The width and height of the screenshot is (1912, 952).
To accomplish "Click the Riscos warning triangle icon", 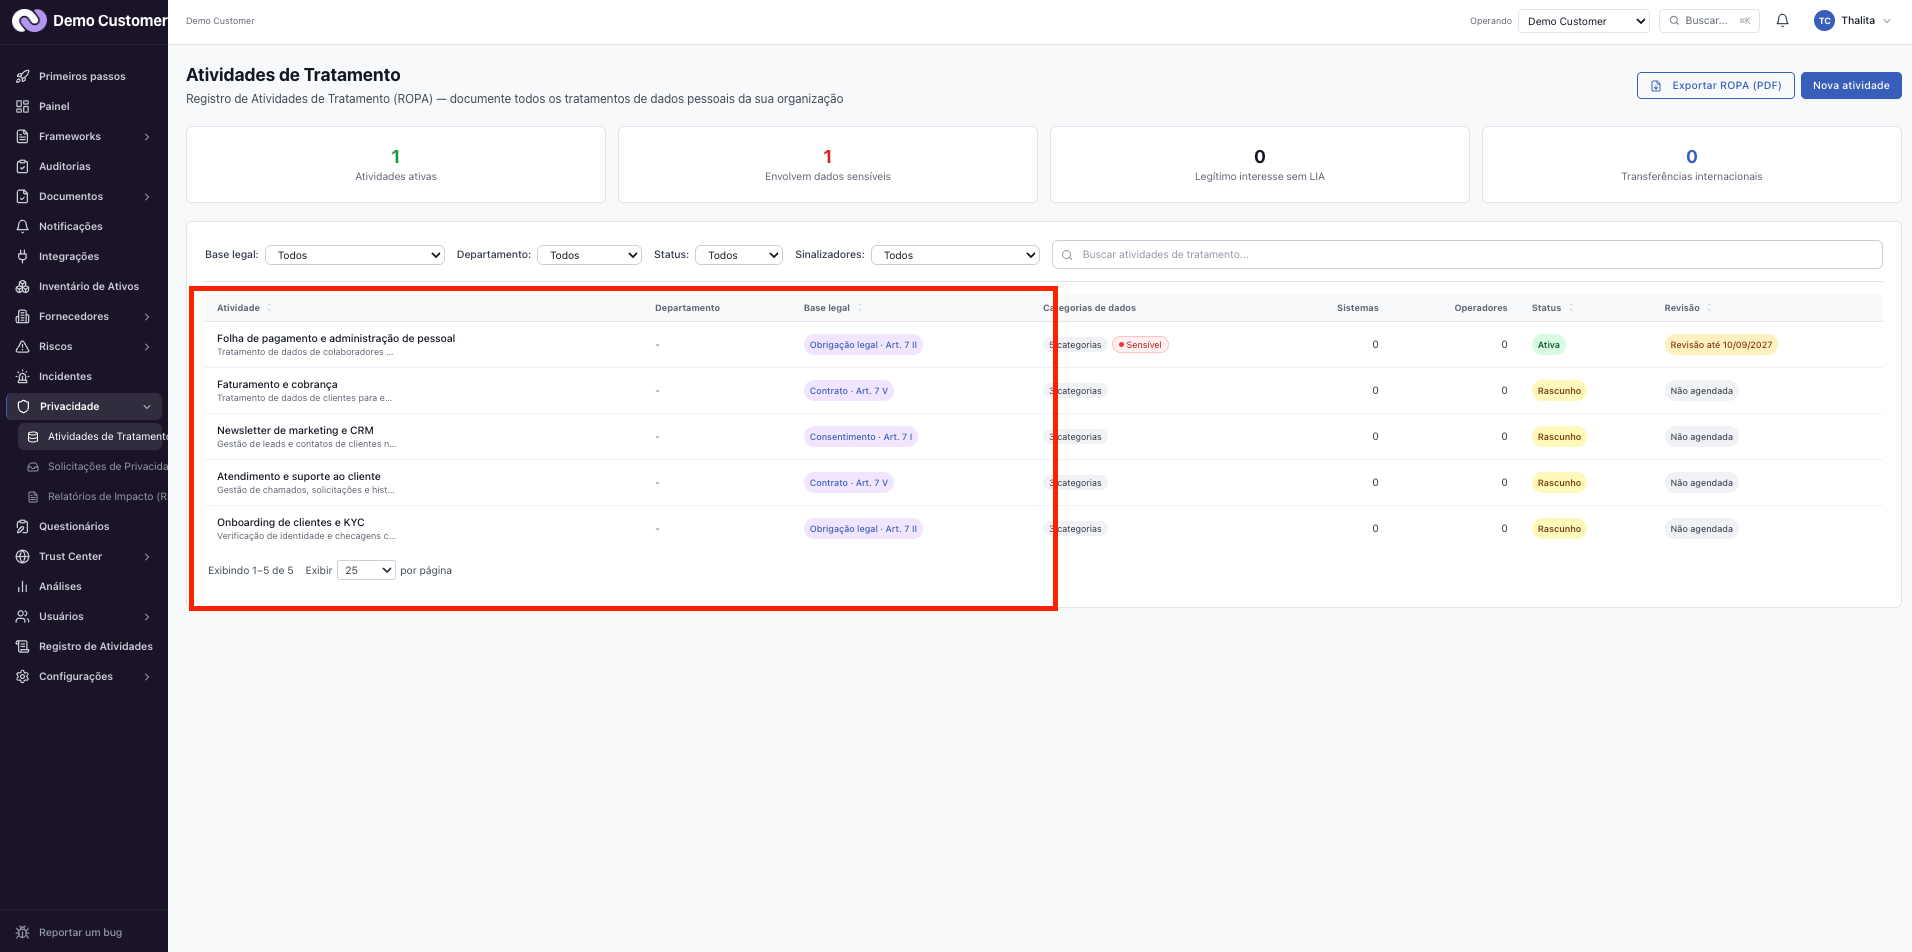I will point(22,346).
